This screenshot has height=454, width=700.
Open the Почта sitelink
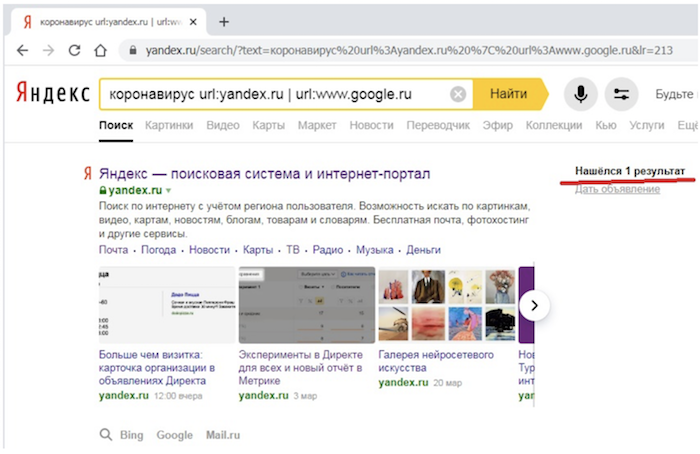pos(113,250)
